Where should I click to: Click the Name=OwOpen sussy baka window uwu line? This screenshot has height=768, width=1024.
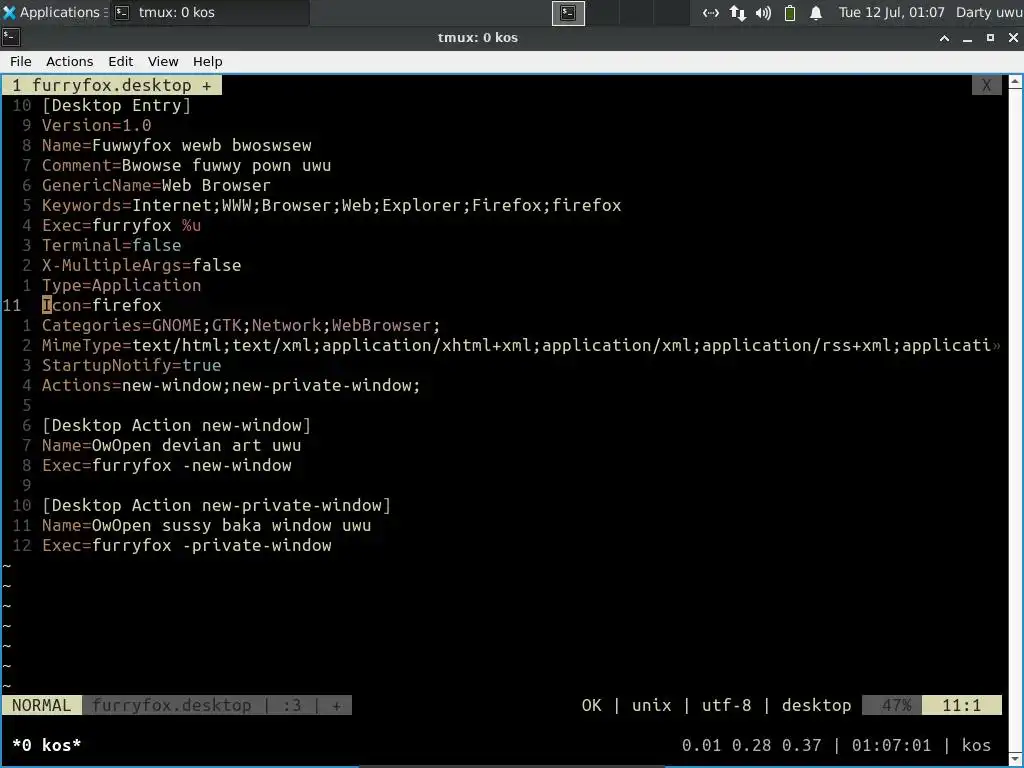click(206, 525)
